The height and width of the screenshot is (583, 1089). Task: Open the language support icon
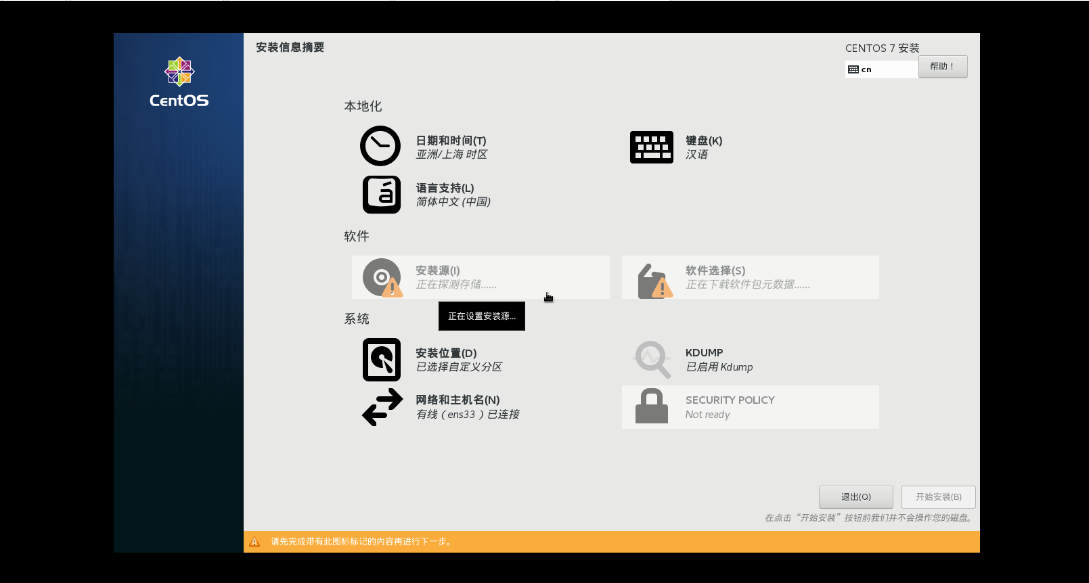pyautogui.click(x=381, y=194)
